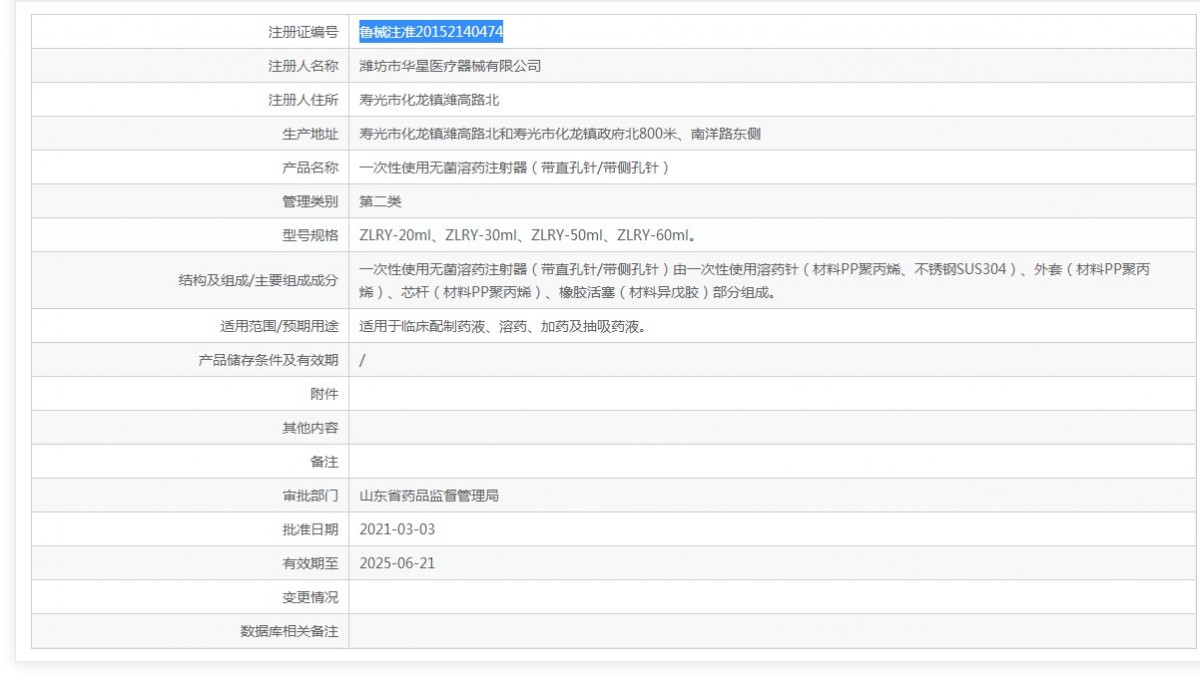Click the expiry date 2025-06-21
This screenshot has height=675, width=1200.
tap(397, 564)
